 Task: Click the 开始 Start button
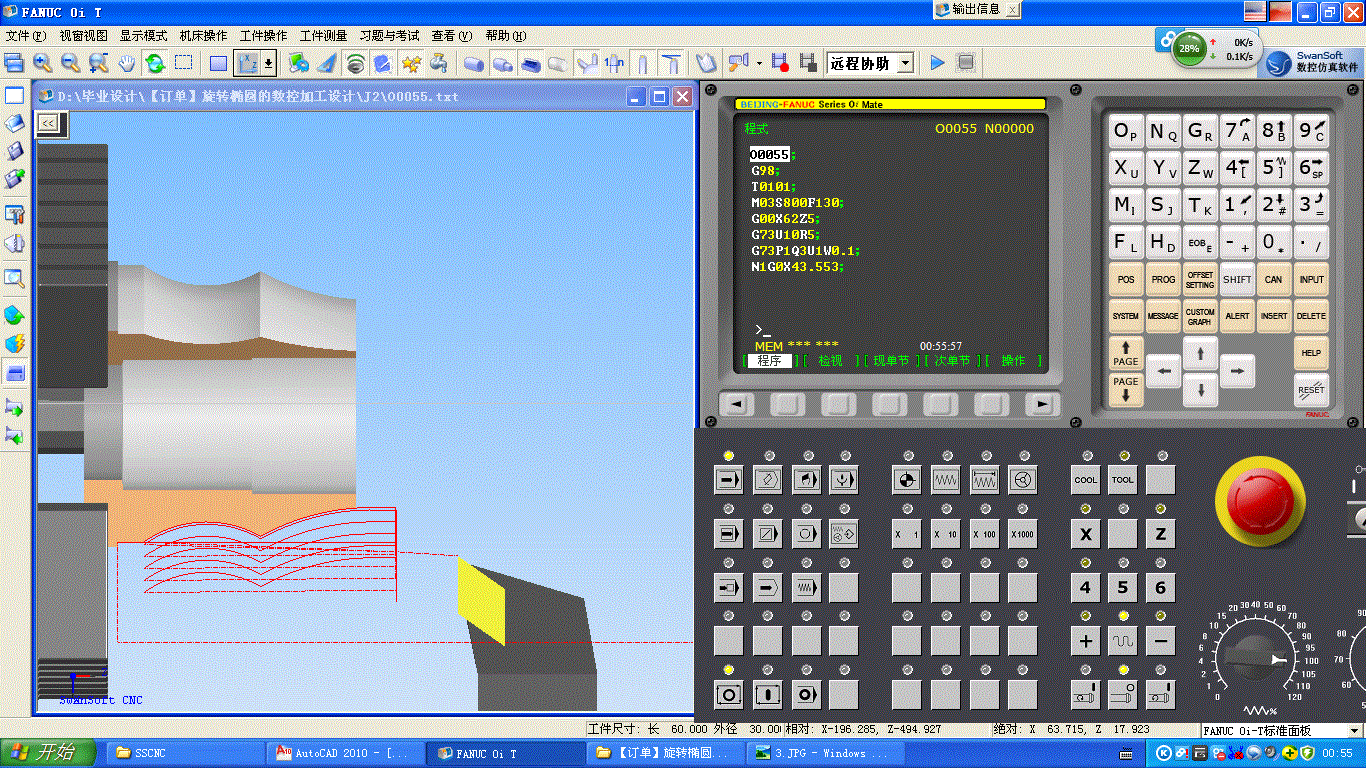[48, 753]
